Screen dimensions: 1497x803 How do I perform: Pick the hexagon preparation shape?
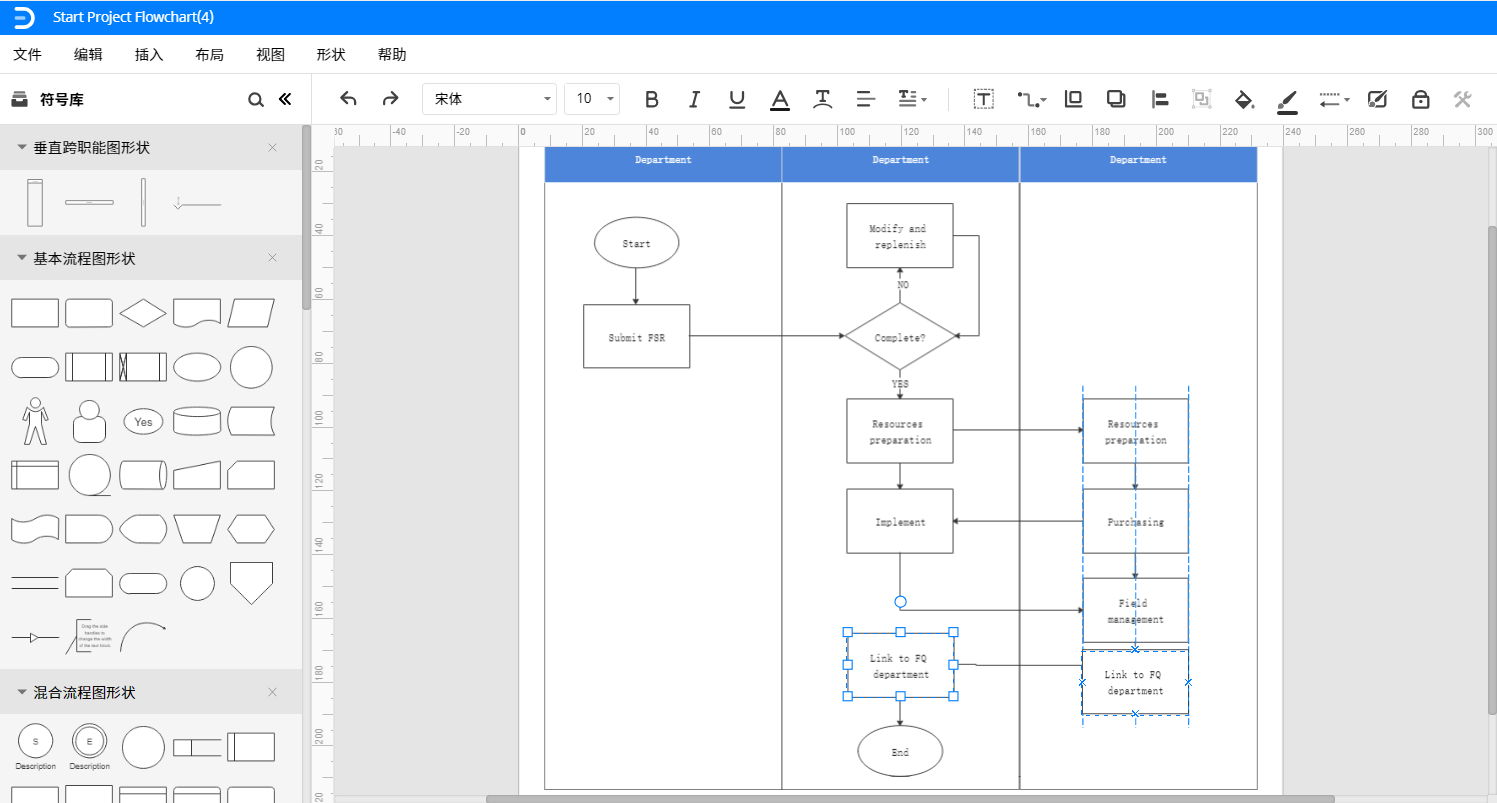click(x=251, y=529)
